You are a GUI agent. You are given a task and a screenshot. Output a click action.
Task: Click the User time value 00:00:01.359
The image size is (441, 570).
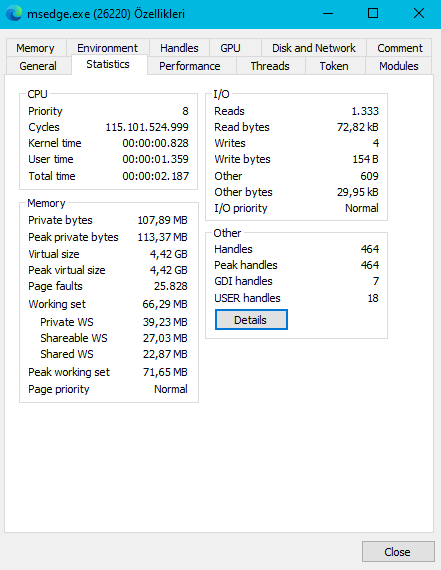pyautogui.click(x=156, y=159)
